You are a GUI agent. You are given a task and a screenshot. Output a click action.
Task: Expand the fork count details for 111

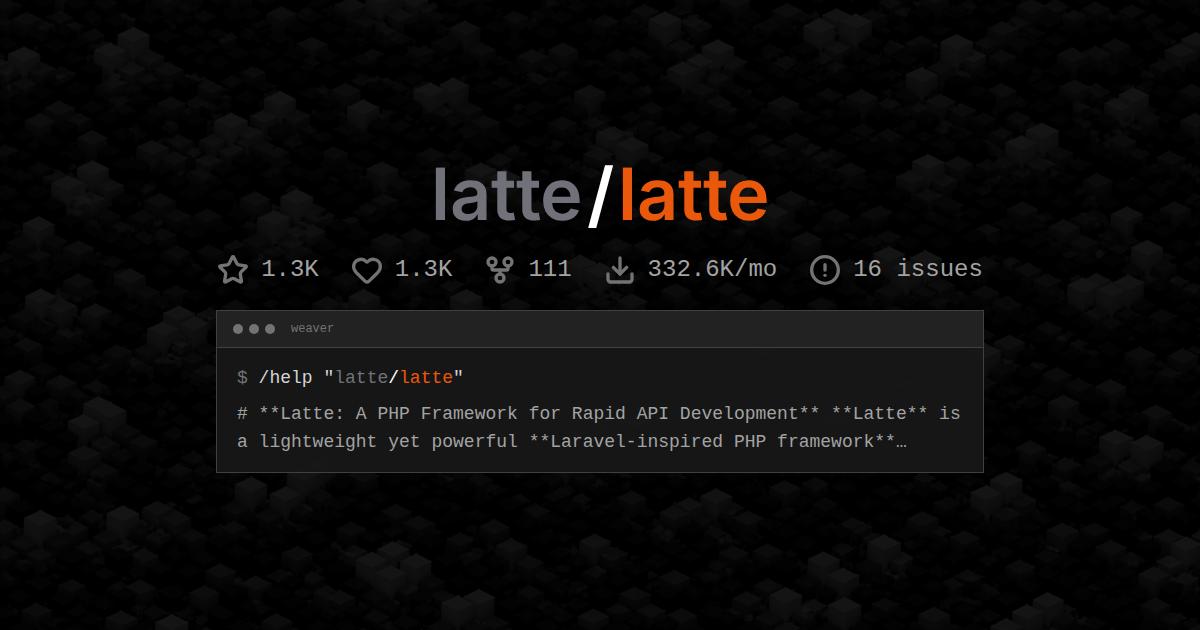click(x=551, y=269)
